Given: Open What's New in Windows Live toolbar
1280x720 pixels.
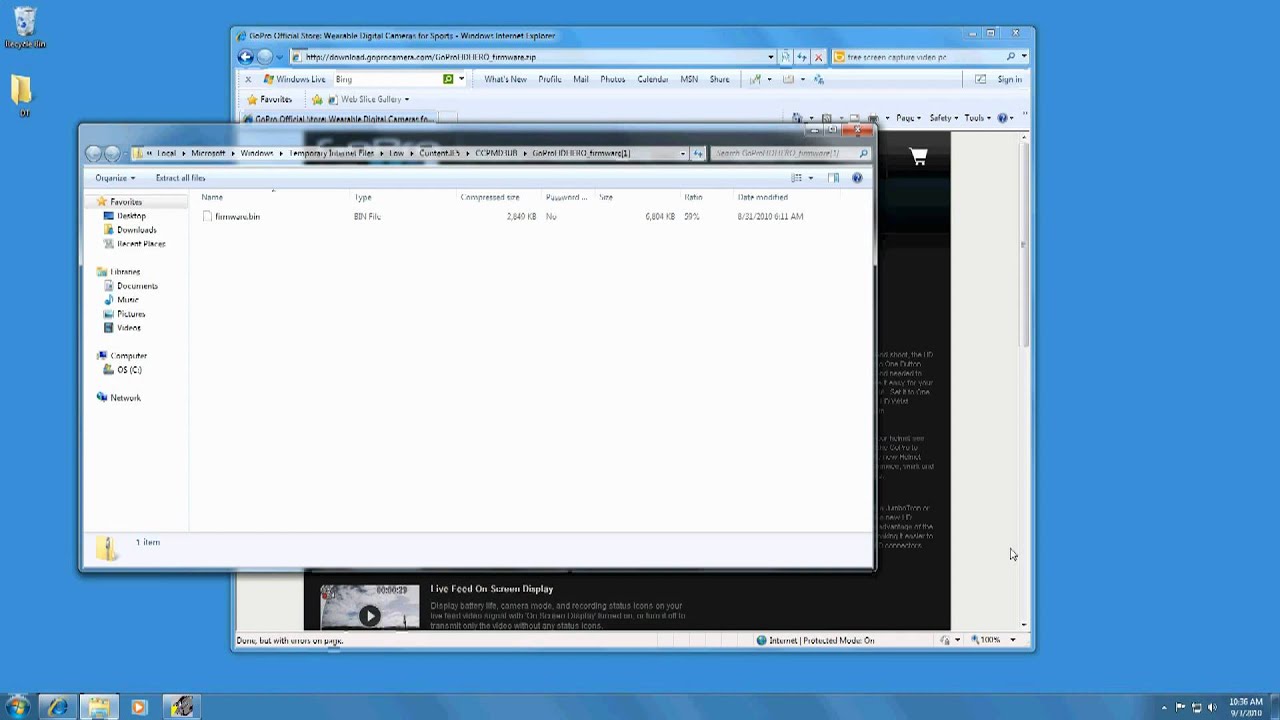Looking at the screenshot, I should (505, 79).
